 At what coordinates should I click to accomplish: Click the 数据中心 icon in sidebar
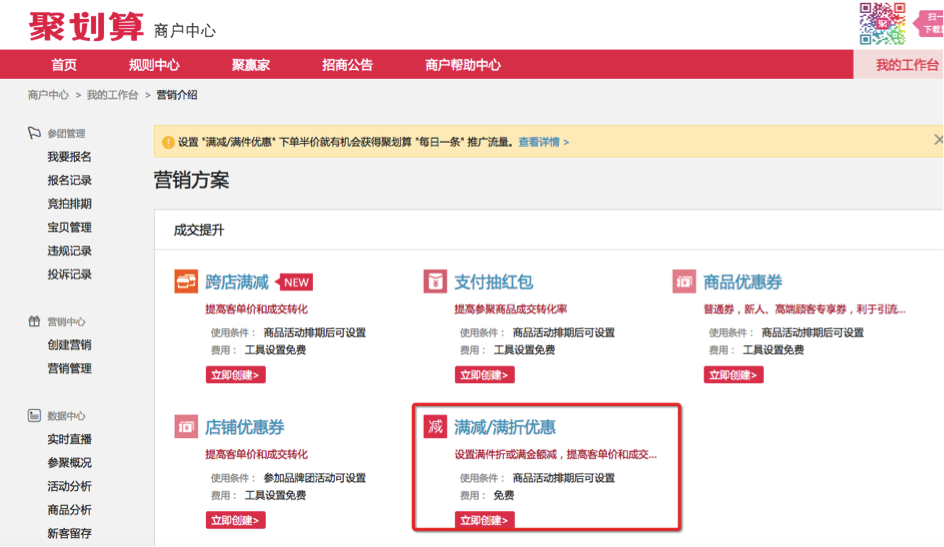pyautogui.click(x=34, y=415)
